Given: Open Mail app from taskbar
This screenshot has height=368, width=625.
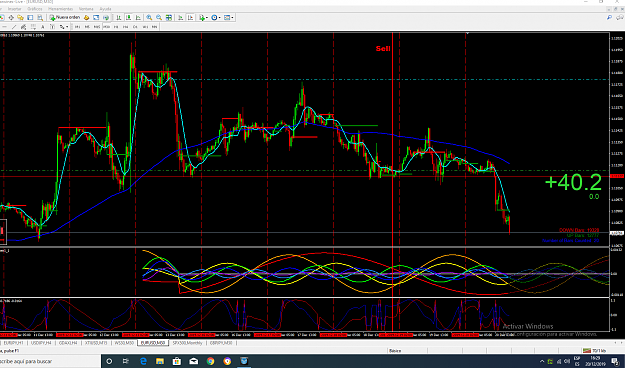Looking at the screenshot, I should tap(194, 361).
